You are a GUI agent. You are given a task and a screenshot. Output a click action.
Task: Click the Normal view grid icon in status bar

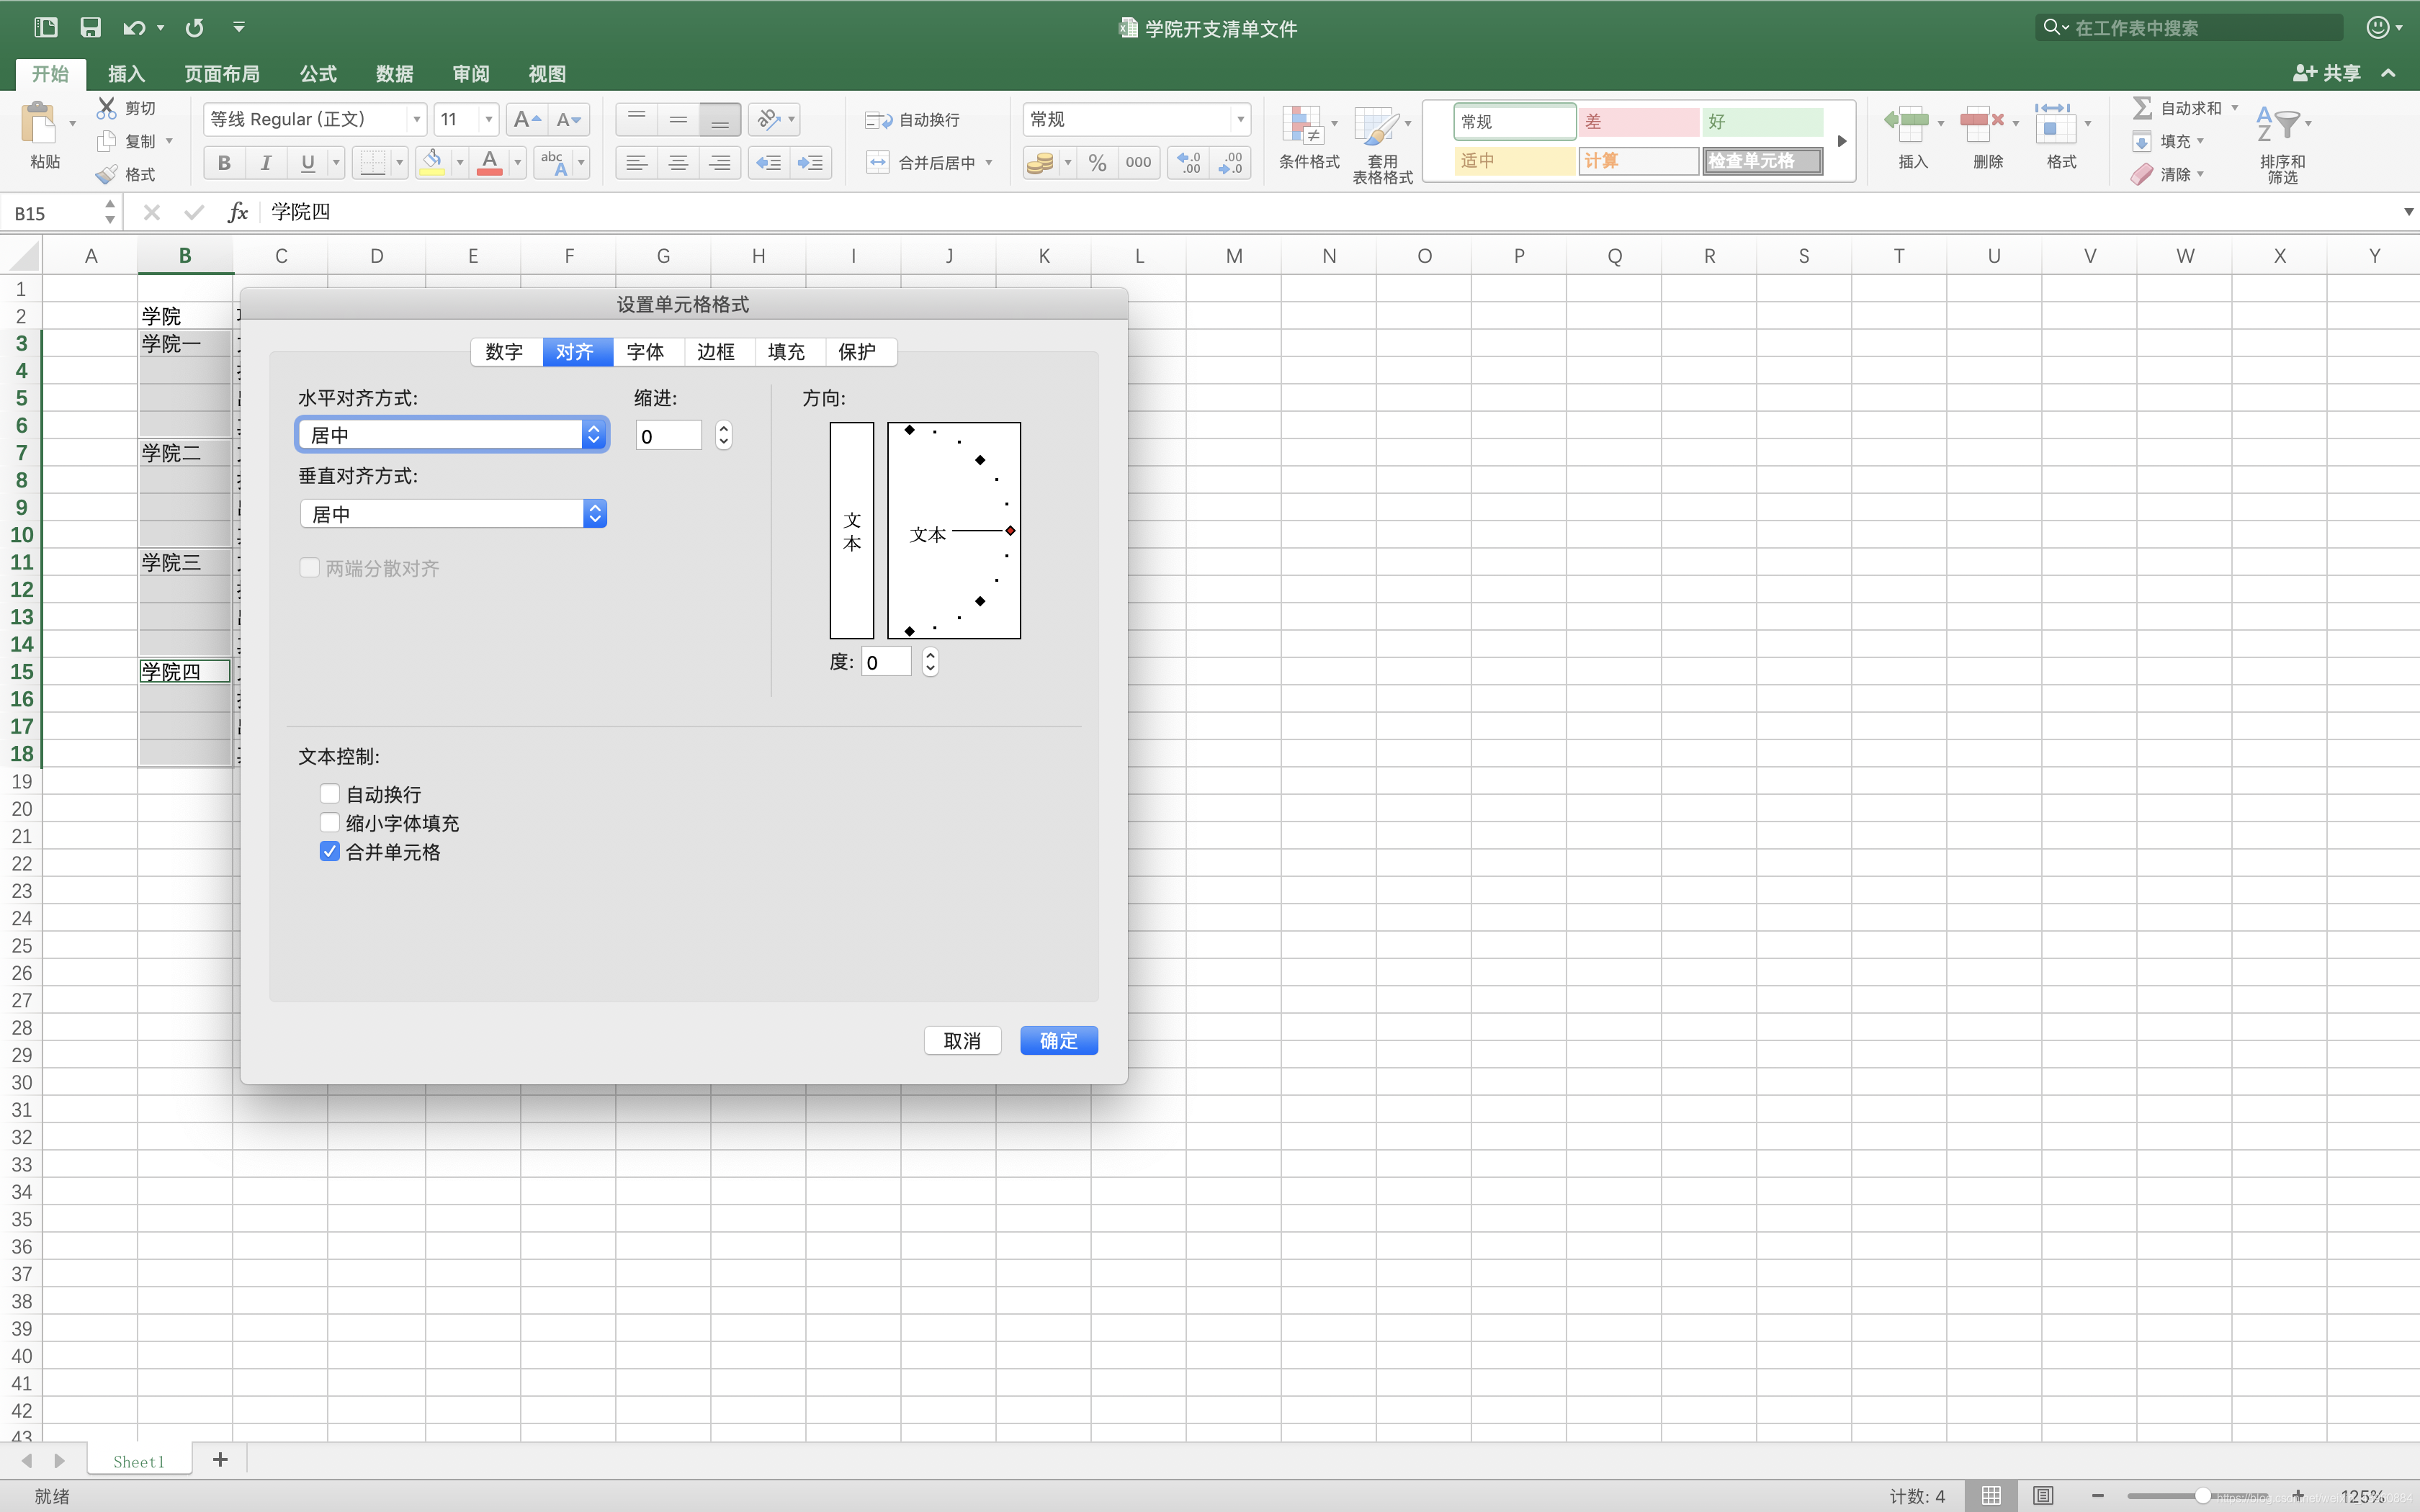point(1991,1496)
